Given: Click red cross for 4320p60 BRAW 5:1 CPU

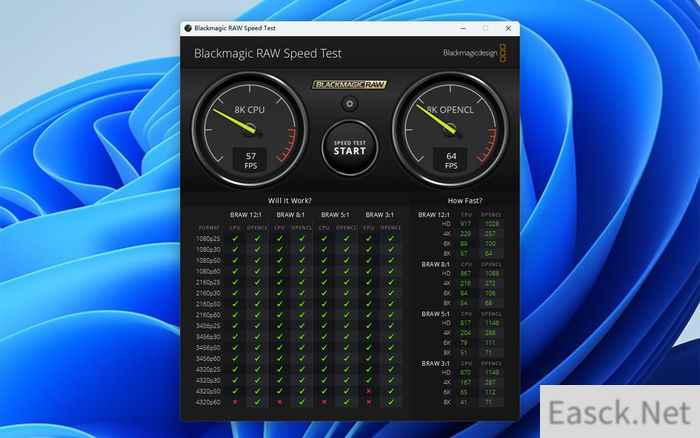Looking at the screenshot, I should (x=324, y=402).
